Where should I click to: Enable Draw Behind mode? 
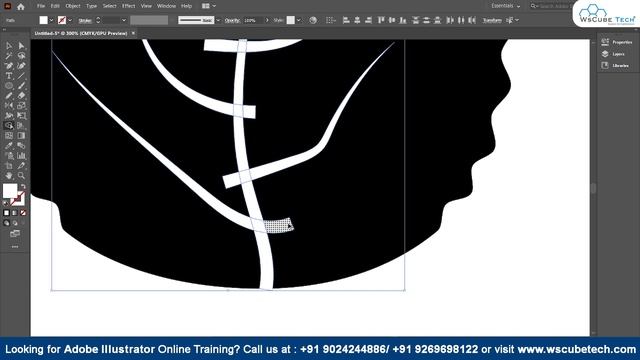tap(15, 223)
